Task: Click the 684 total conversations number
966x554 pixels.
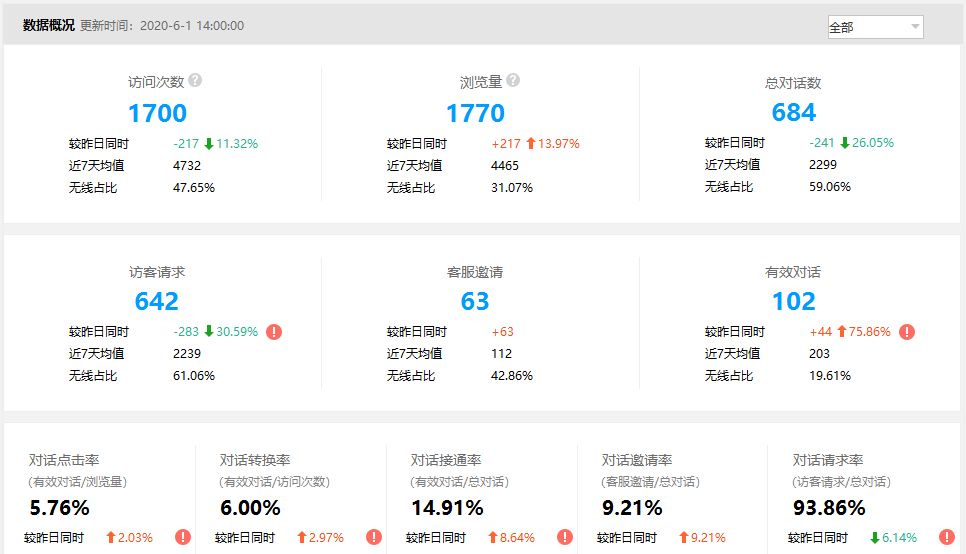Action: (793, 113)
